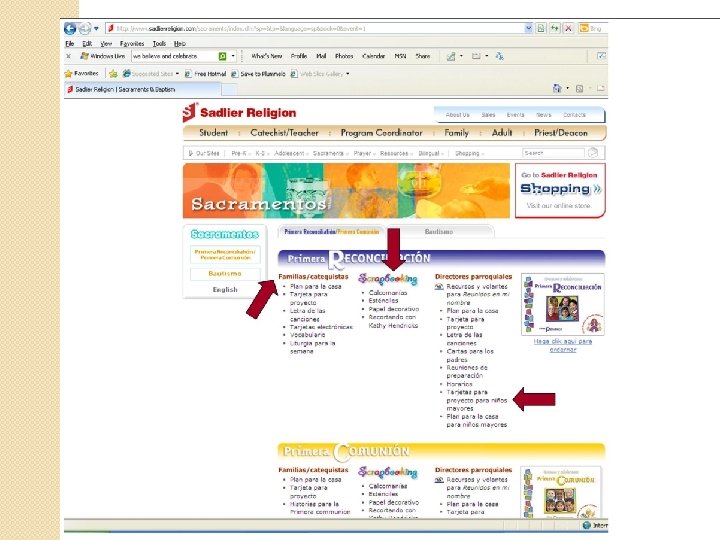Click the Vocabulario link under Reconciliación
The width and height of the screenshot is (720, 540).
(x=307, y=335)
